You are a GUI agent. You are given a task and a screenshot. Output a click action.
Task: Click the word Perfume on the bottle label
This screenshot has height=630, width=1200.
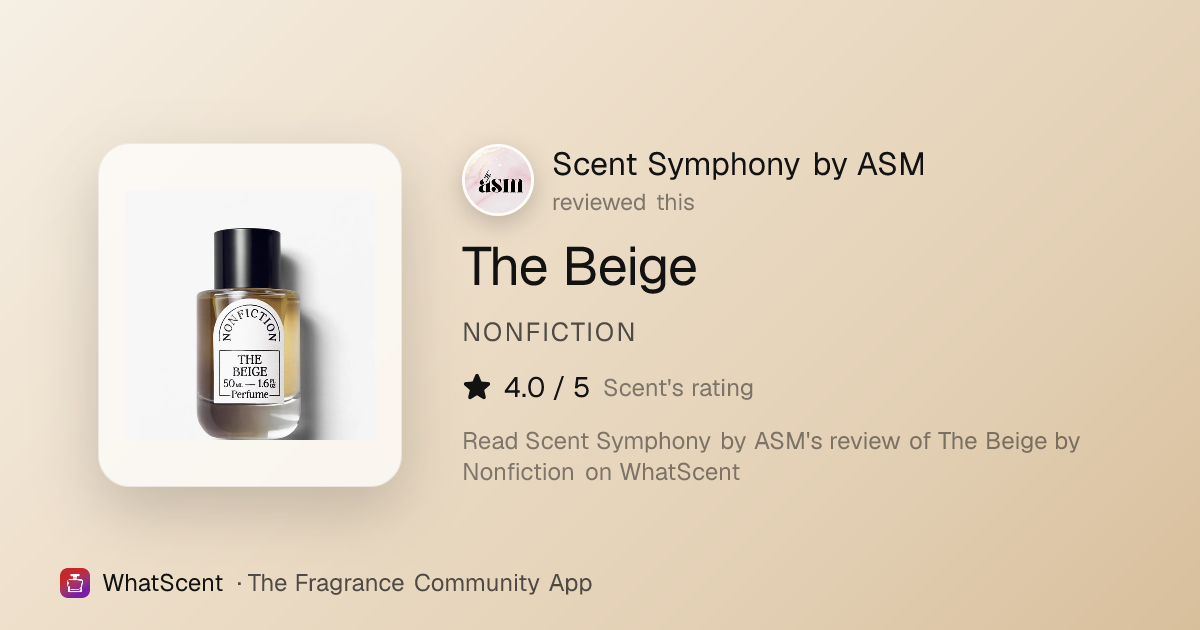click(250, 395)
